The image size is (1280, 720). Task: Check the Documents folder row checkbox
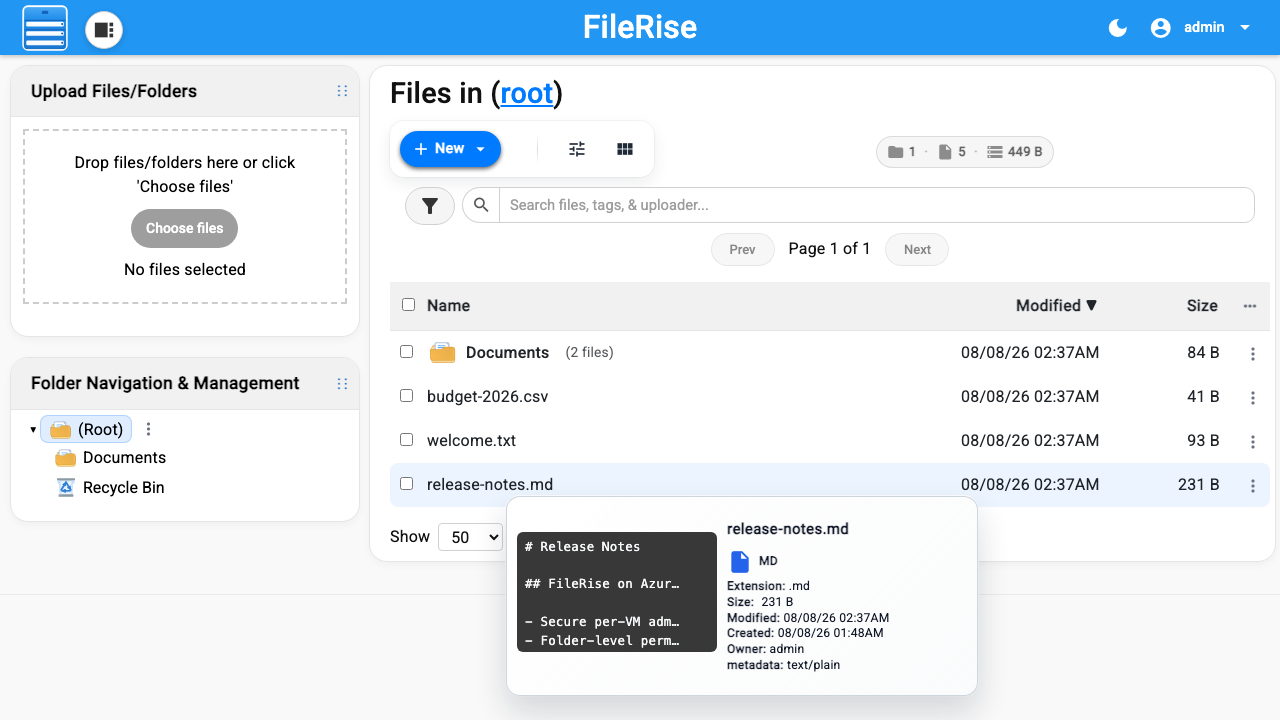click(x=406, y=352)
